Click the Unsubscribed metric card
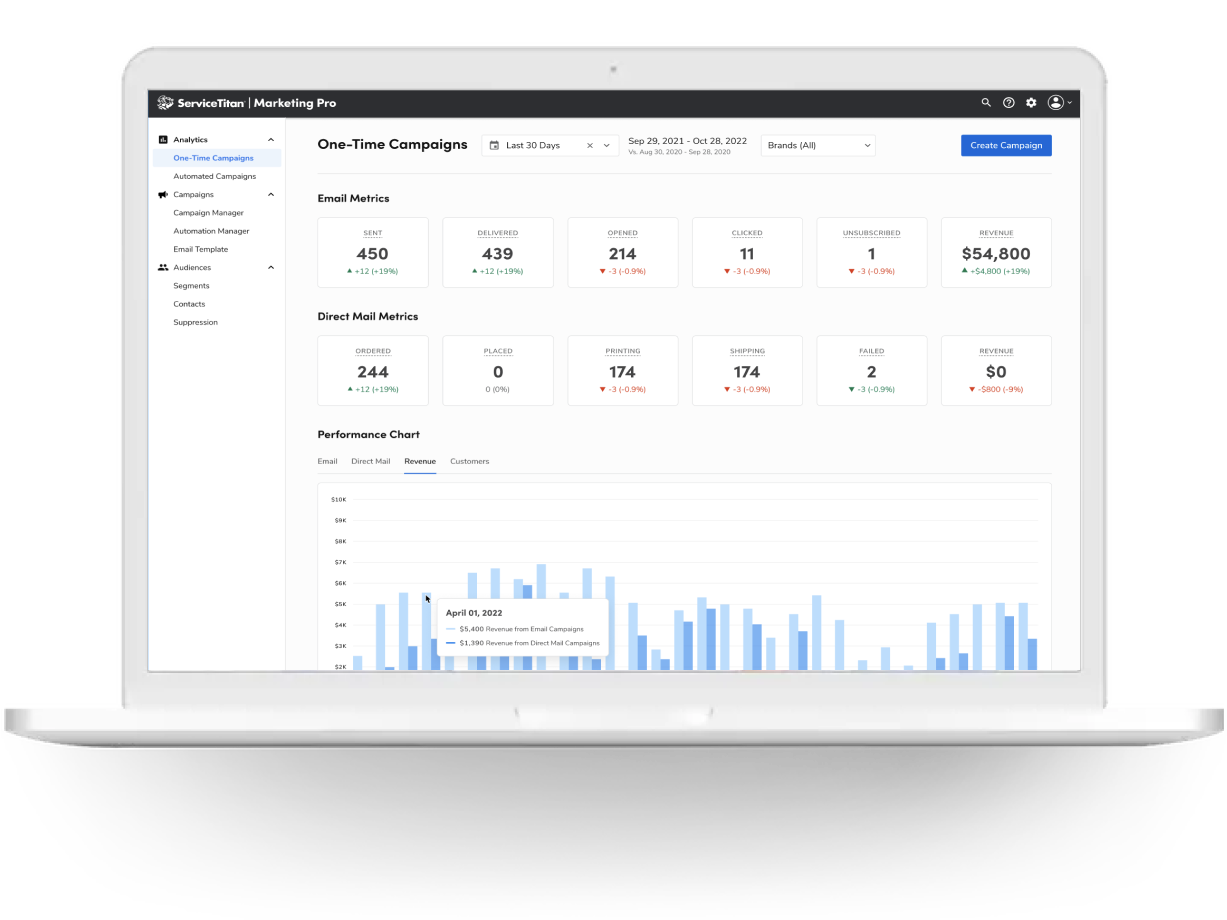 point(872,253)
